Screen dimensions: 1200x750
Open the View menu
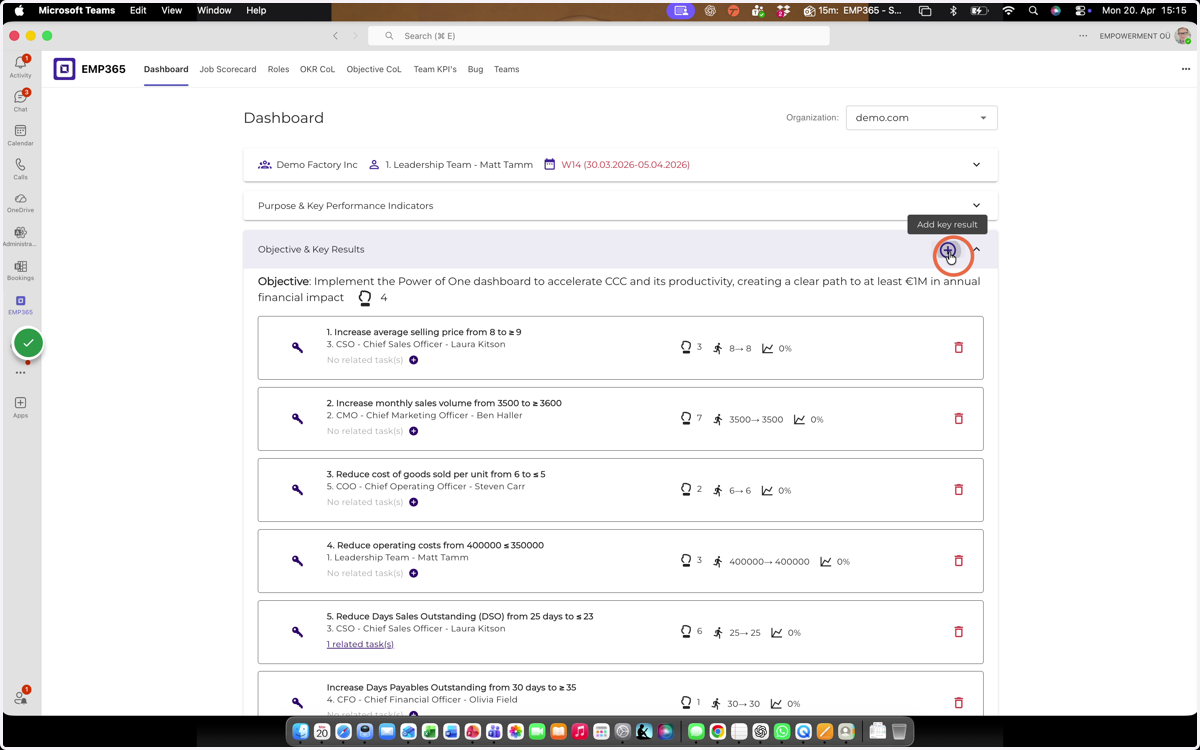coord(172,10)
